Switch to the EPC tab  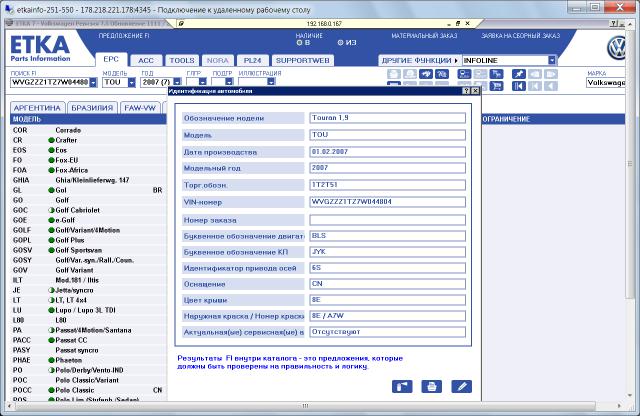pyautogui.click(x=111, y=60)
